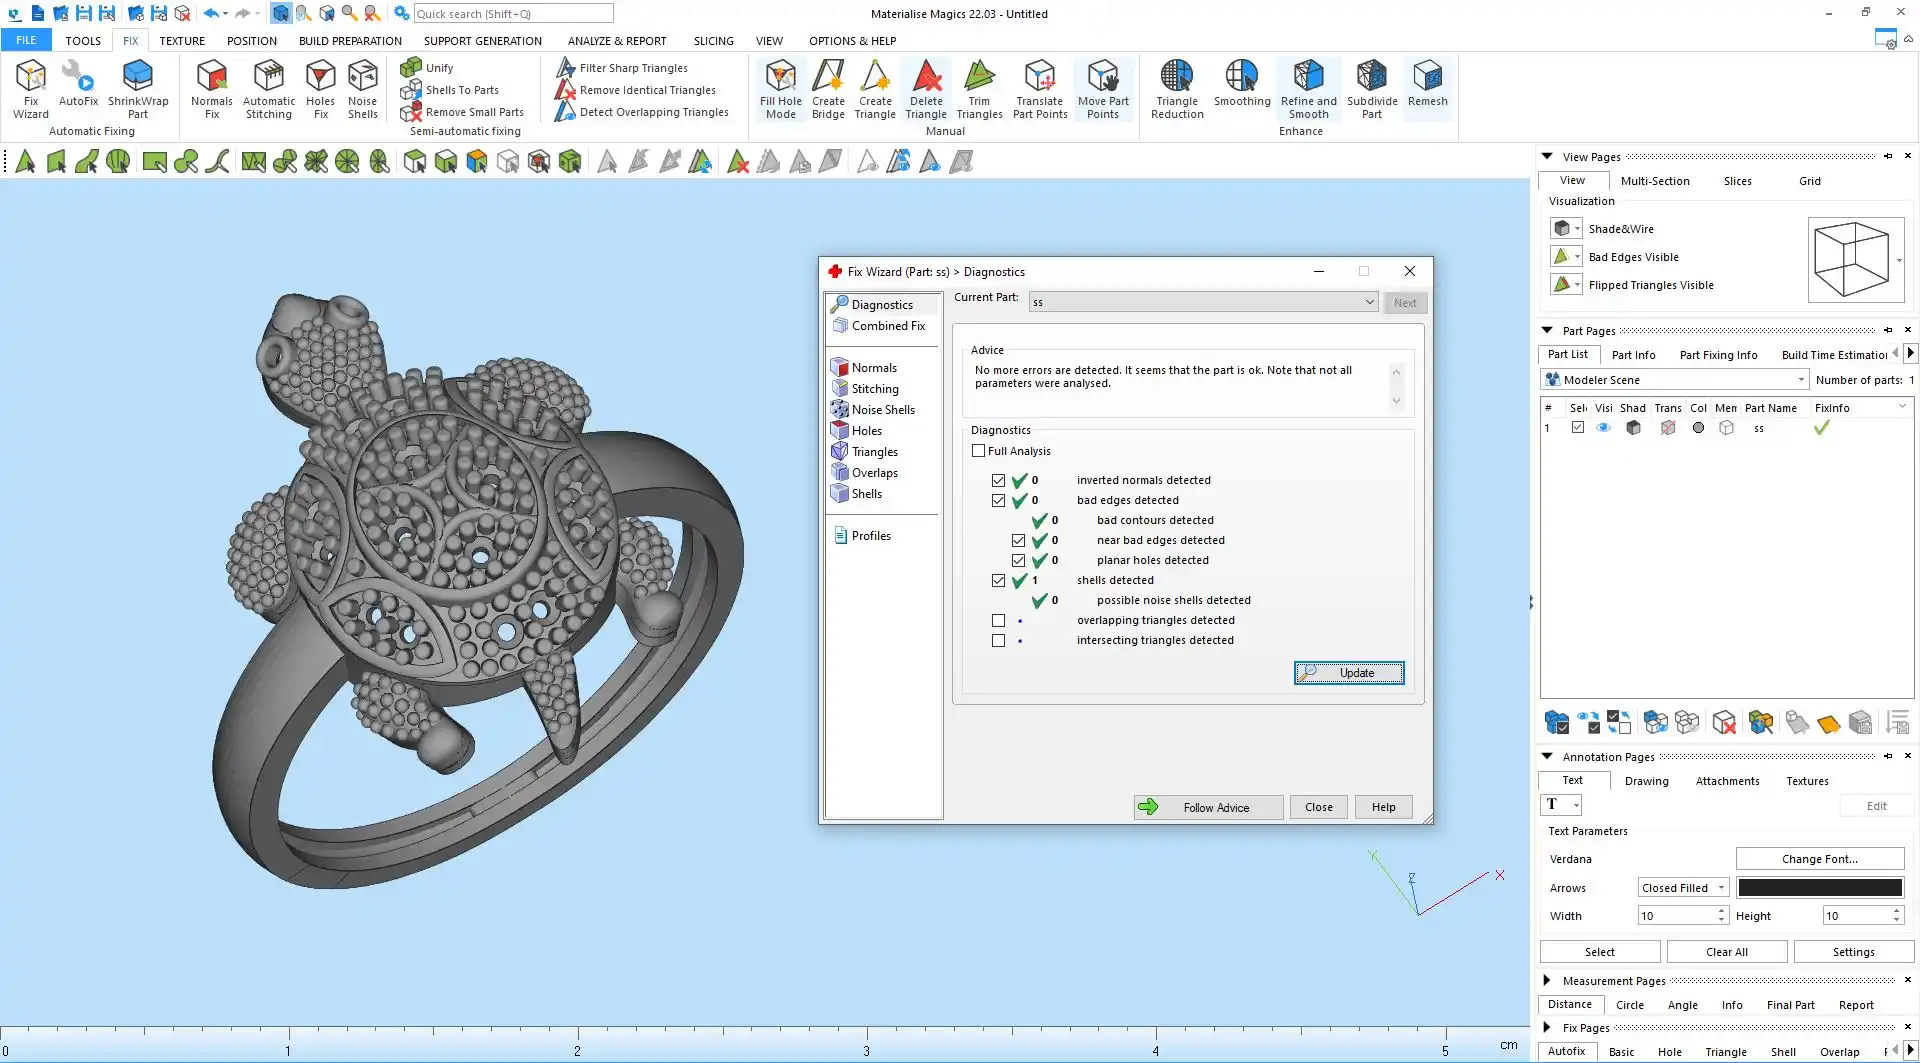Click the Quick search input field
This screenshot has width=1920, height=1063.
513,14
